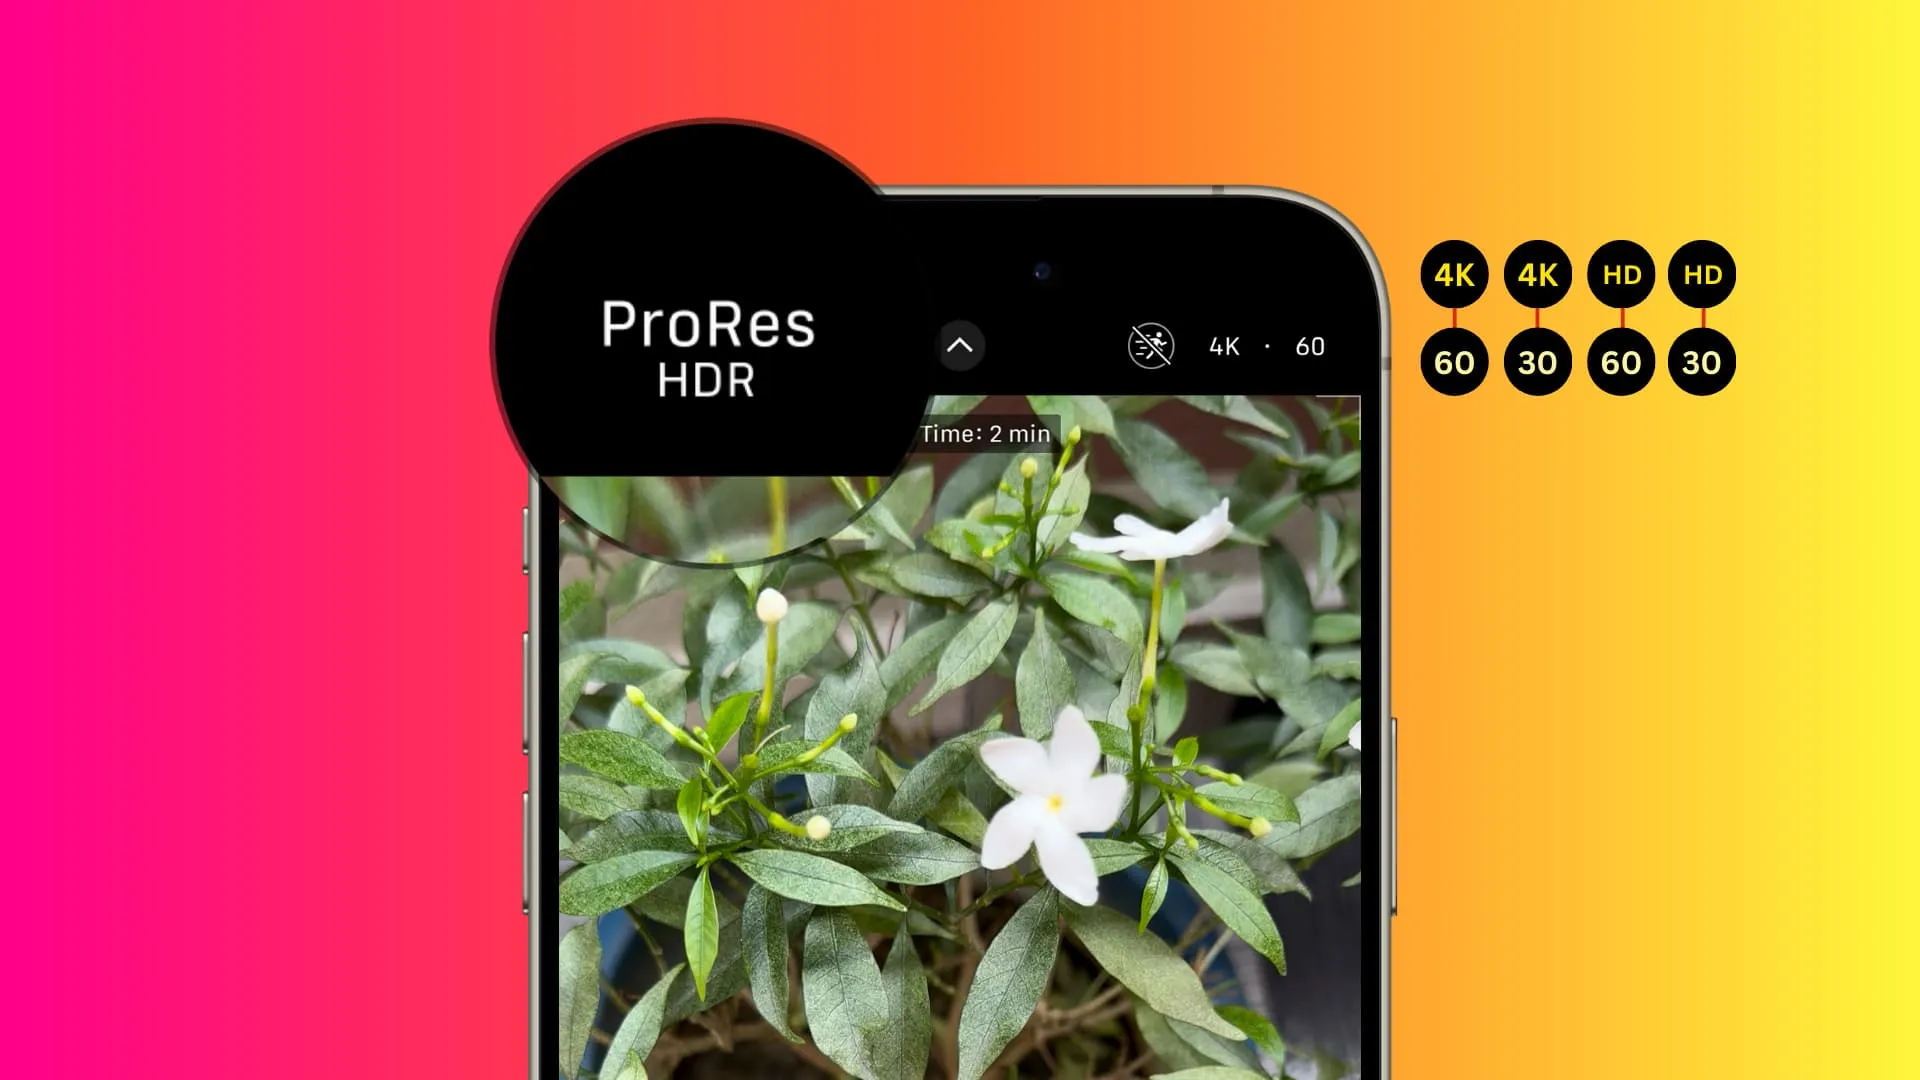Select HD 30fps recording mode
The height and width of the screenshot is (1080, 1920).
pyautogui.click(x=1701, y=316)
